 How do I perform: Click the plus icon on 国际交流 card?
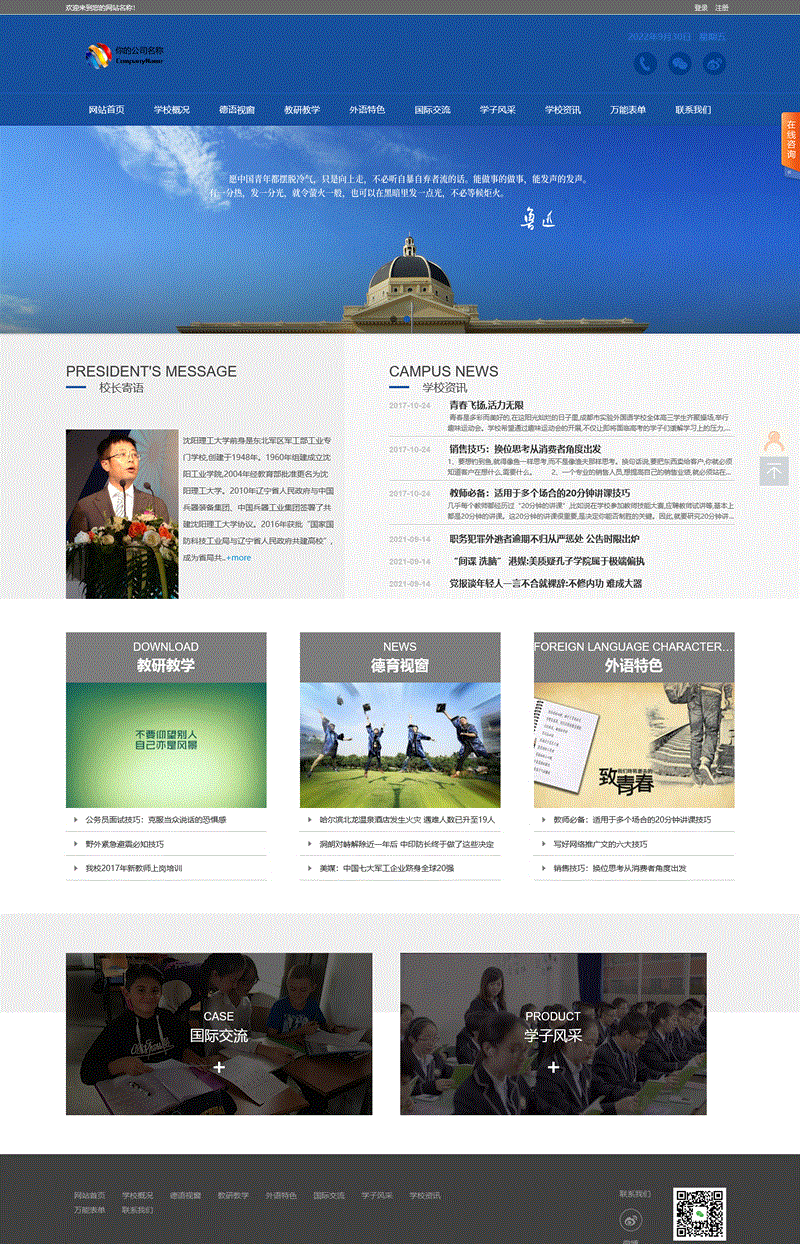coord(219,1067)
